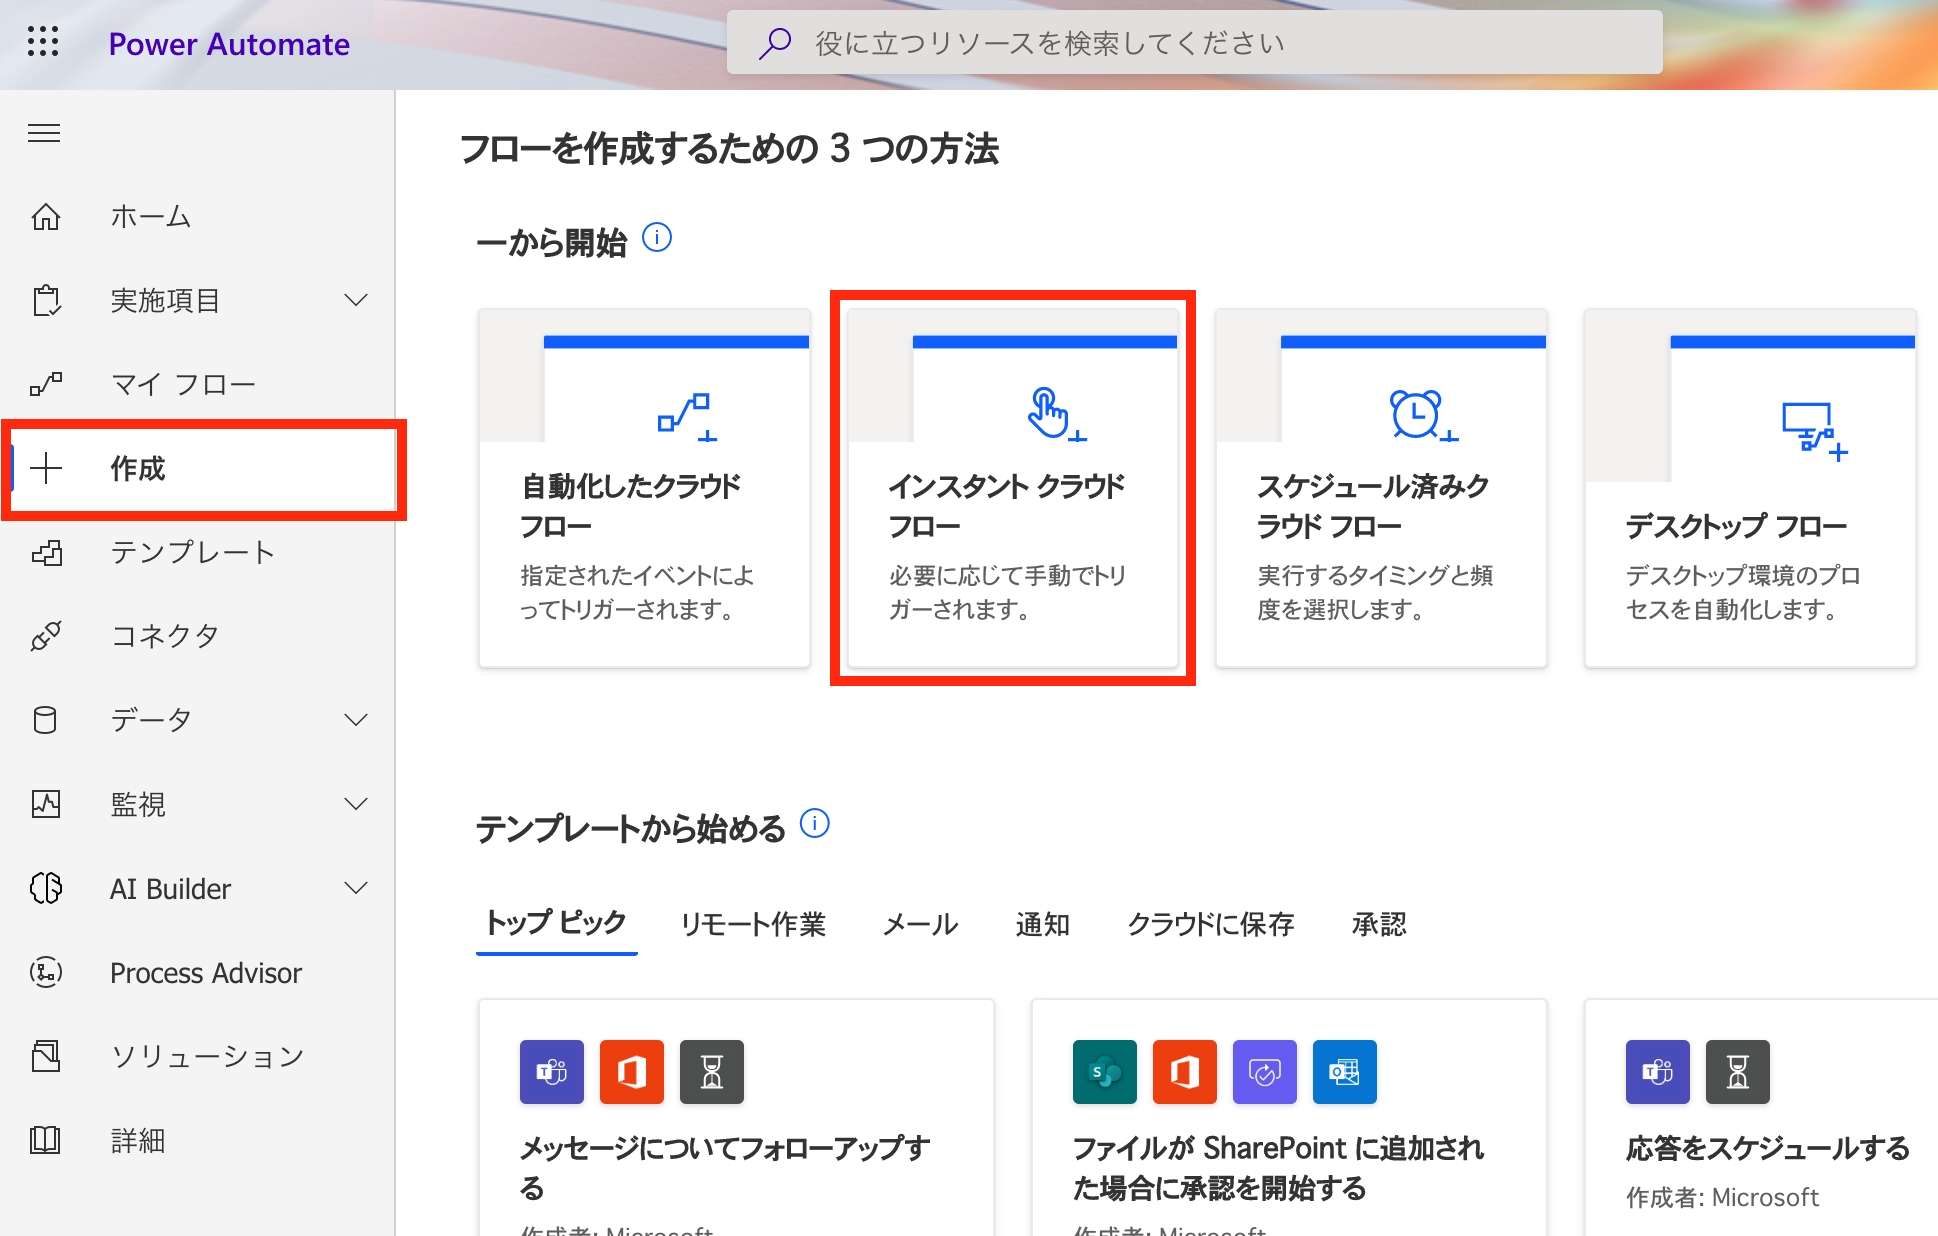Click the solutions icon beside ソリューション
The width and height of the screenshot is (1938, 1236).
[x=46, y=1056]
